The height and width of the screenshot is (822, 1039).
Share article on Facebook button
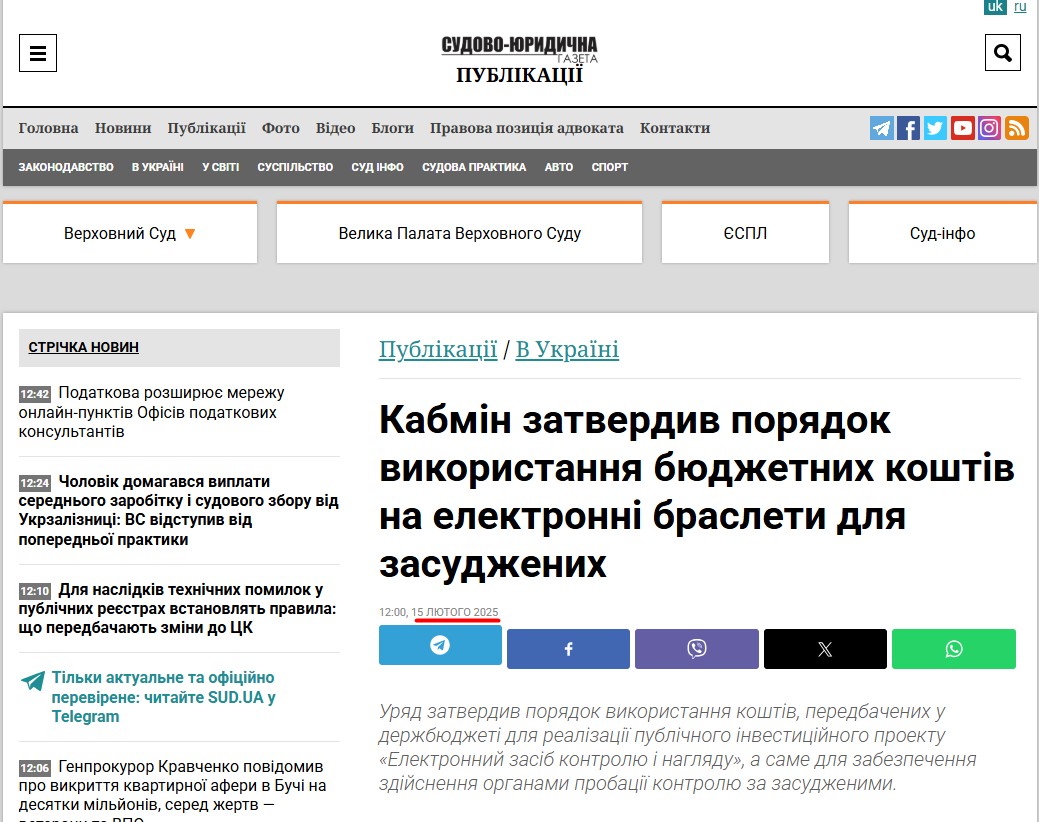569,649
